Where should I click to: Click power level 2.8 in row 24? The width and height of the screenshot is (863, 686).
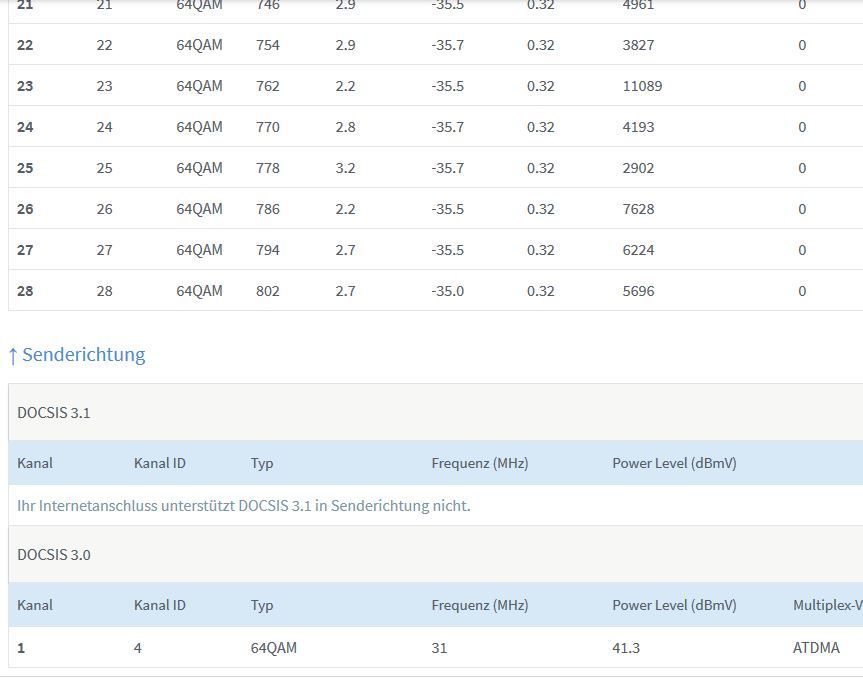coord(345,127)
